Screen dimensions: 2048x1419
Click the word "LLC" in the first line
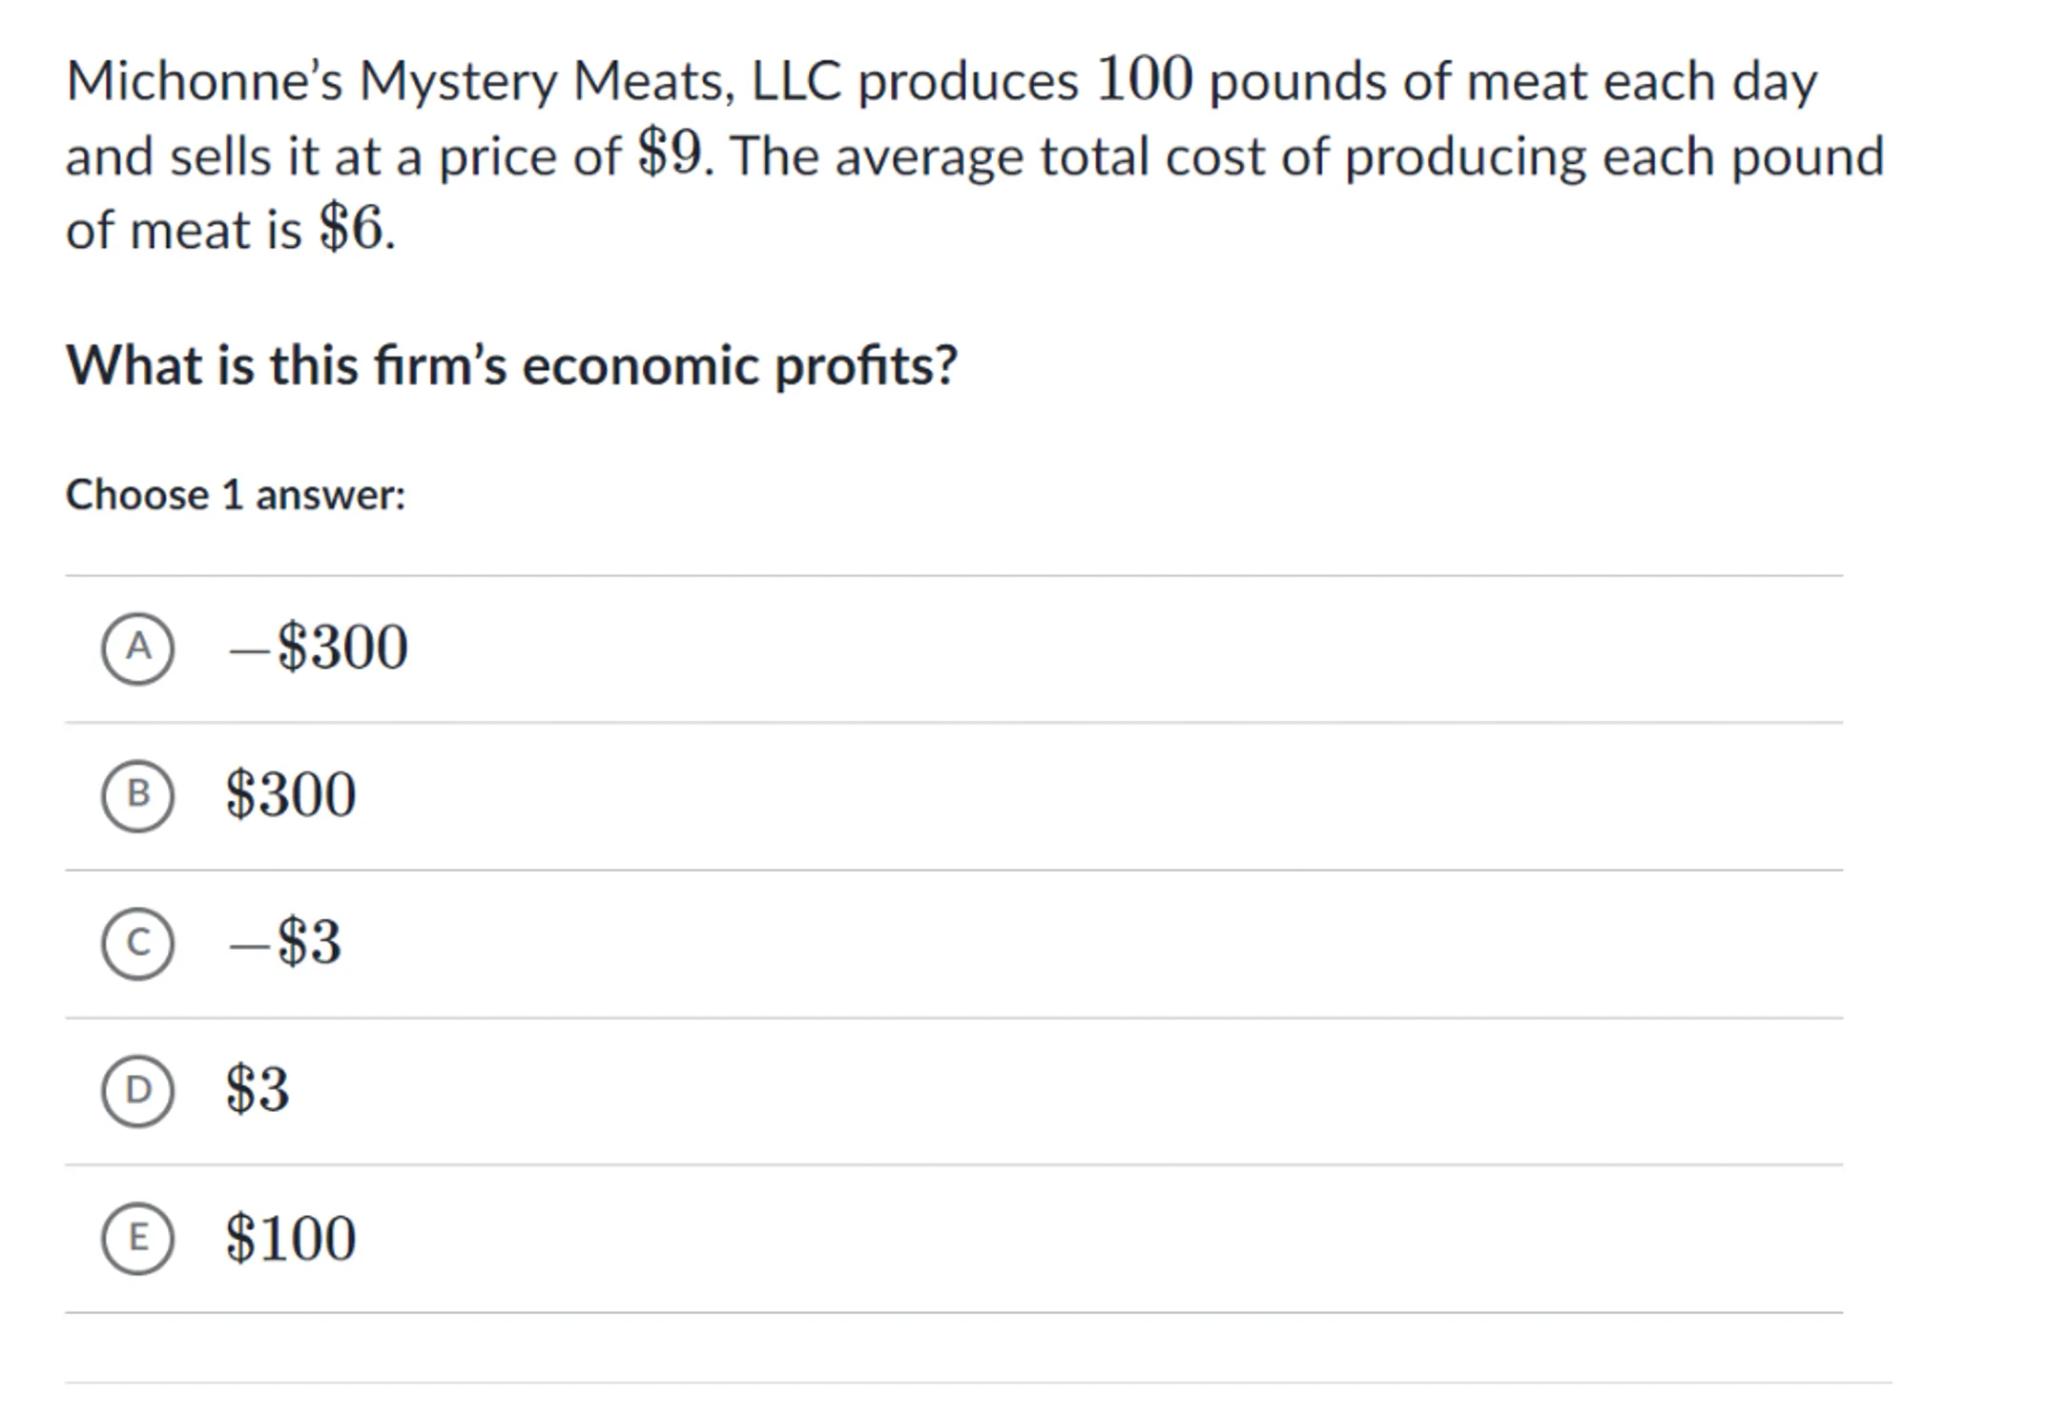coord(796,81)
